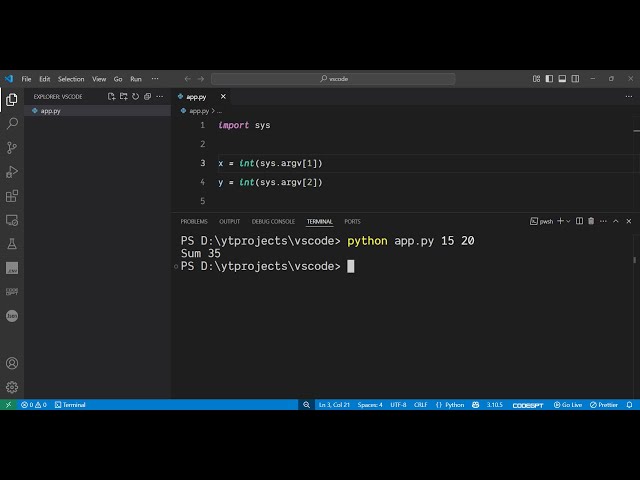This screenshot has height=480, width=640.
Task: Collapse all folders in Explorer
Action: click(147, 96)
